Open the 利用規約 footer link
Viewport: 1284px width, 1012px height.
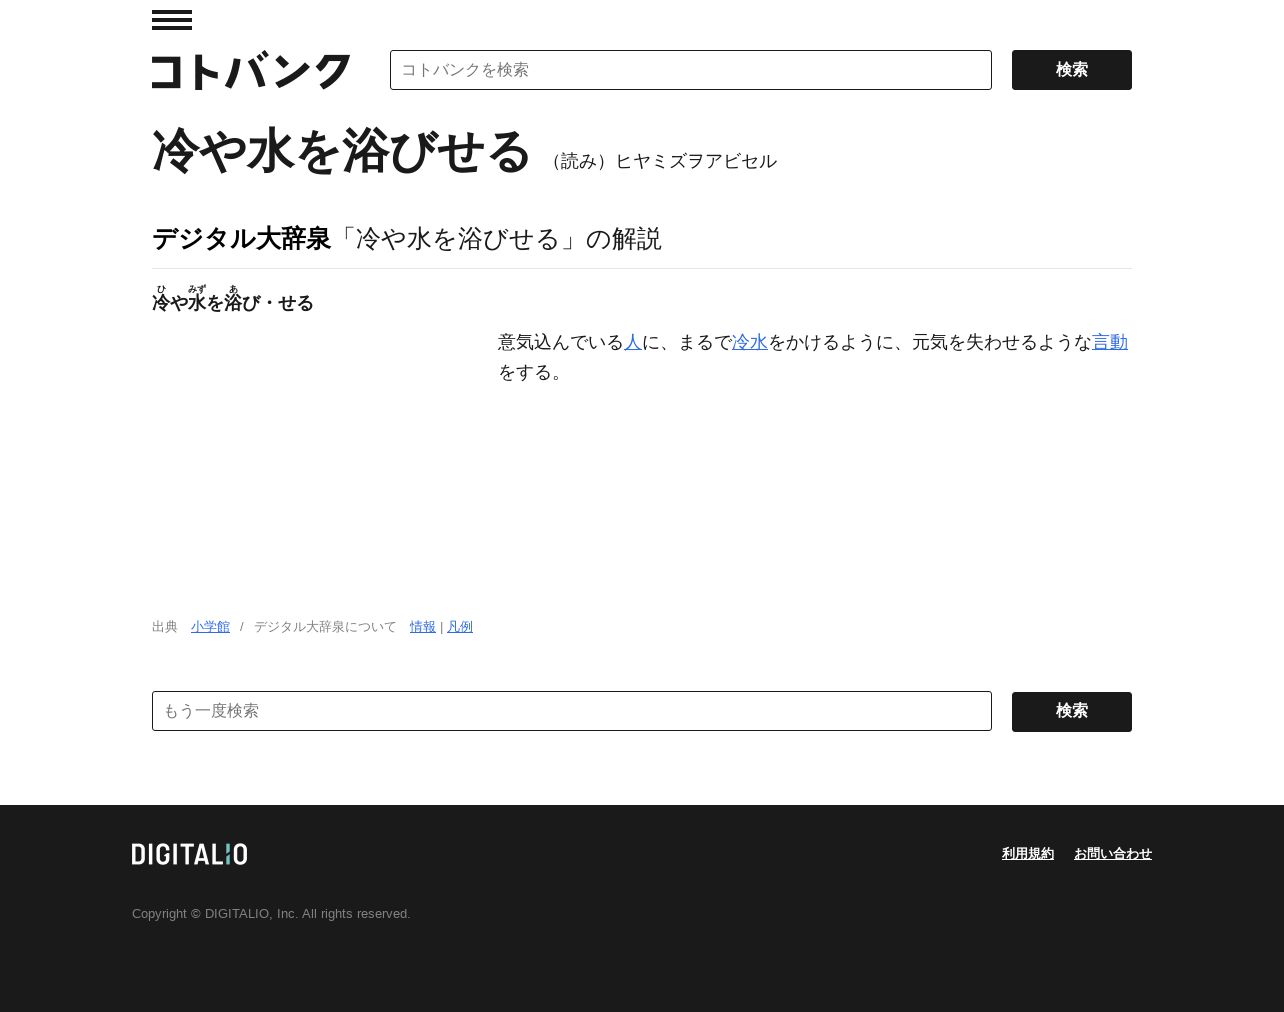coord(1028,853)
